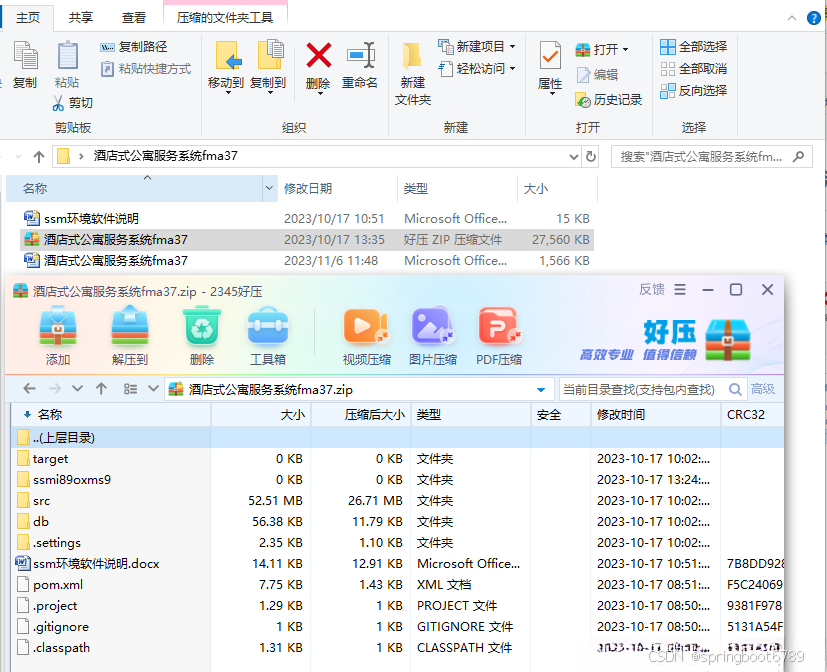This screenshot has width=827, height=672.
Task: Open the Compressed folder tools (压缩的文件夹工具) tab
Action: (x=225, y=18)
